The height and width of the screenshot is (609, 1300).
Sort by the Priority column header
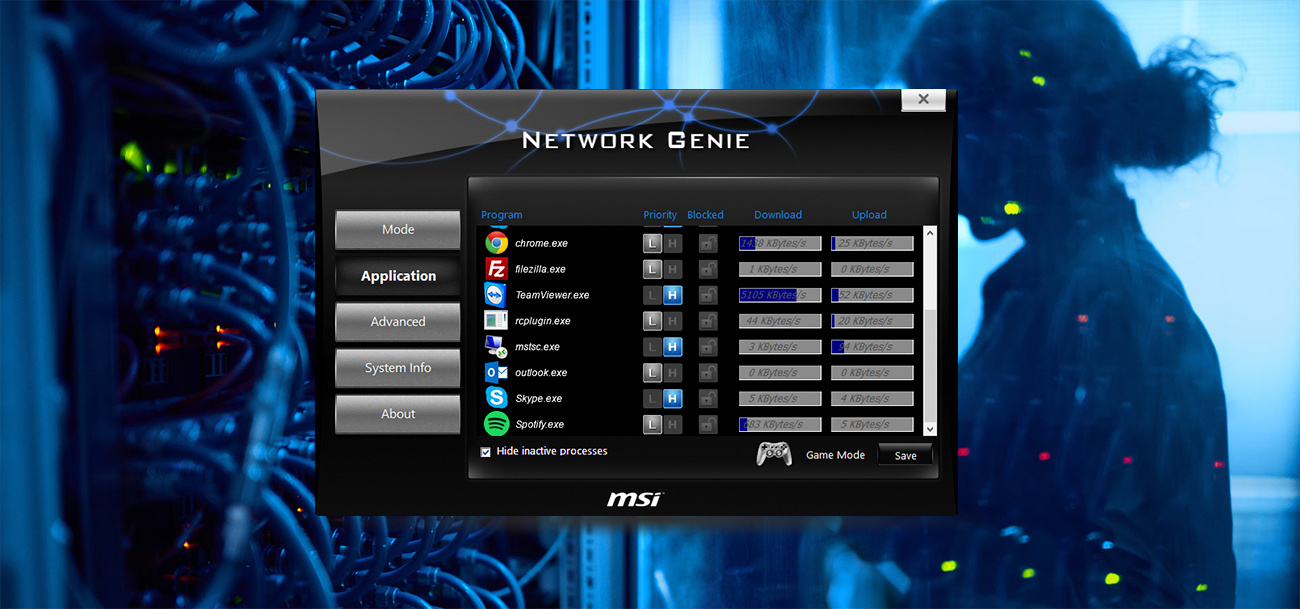click(x=660, y=215)
